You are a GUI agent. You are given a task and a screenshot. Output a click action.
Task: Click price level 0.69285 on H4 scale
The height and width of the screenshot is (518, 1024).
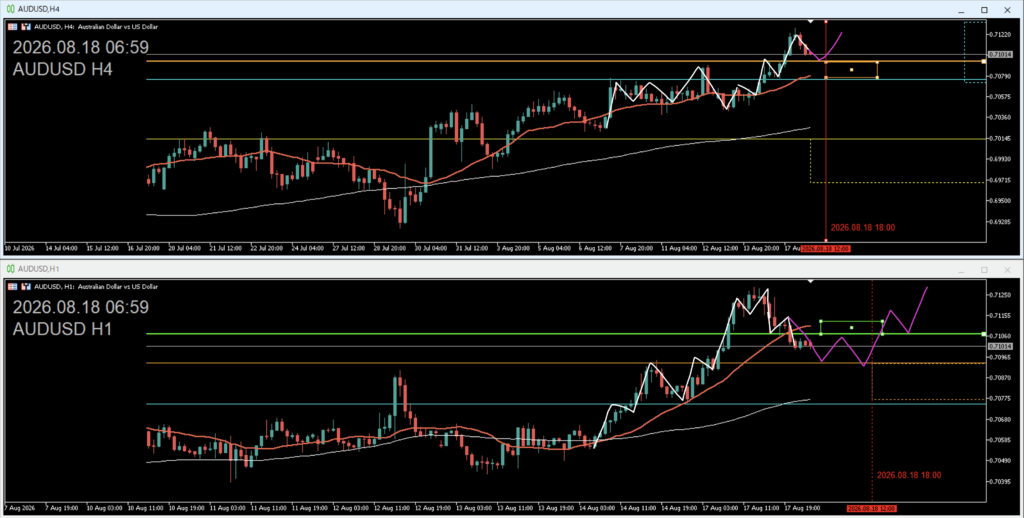[x=1002, y=221]
